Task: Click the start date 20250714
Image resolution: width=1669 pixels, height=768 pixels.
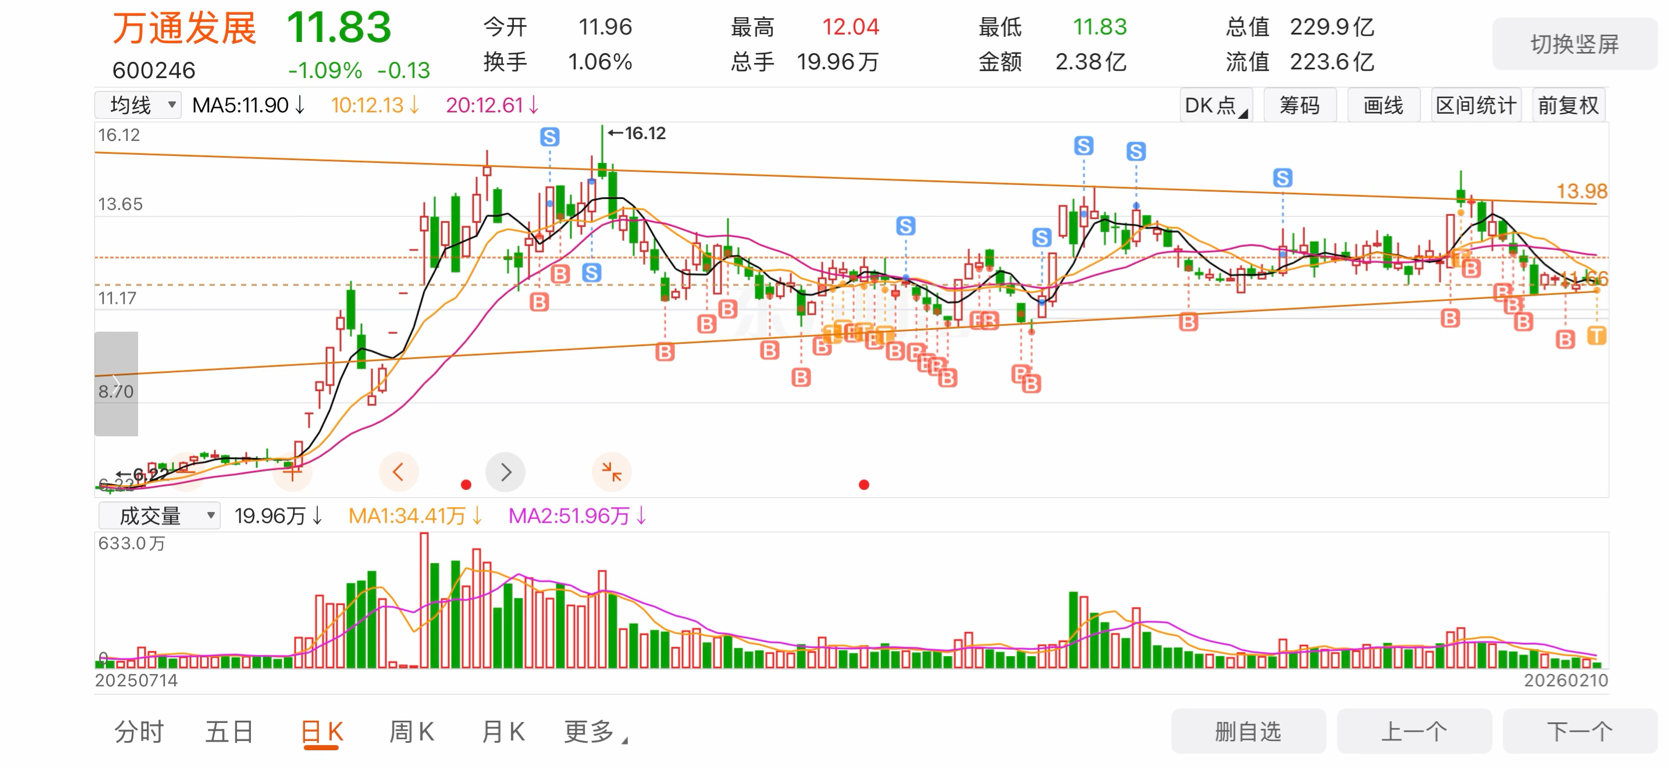Action: [x=136, y=680]
